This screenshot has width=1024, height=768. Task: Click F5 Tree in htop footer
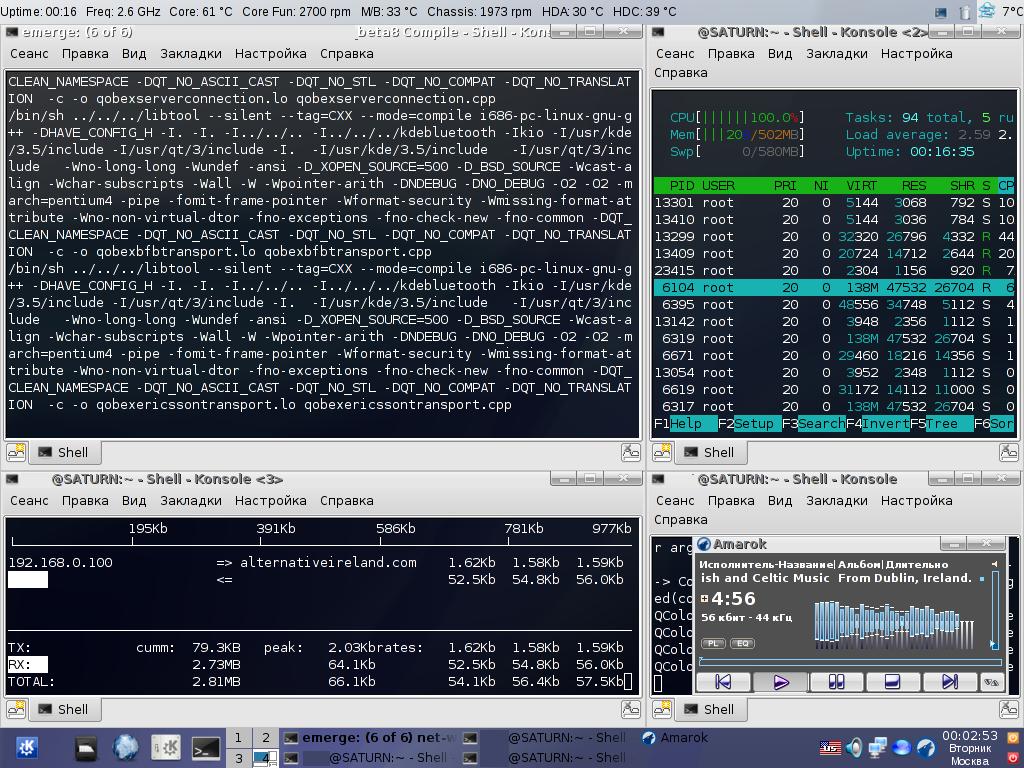tap(941, 423)
